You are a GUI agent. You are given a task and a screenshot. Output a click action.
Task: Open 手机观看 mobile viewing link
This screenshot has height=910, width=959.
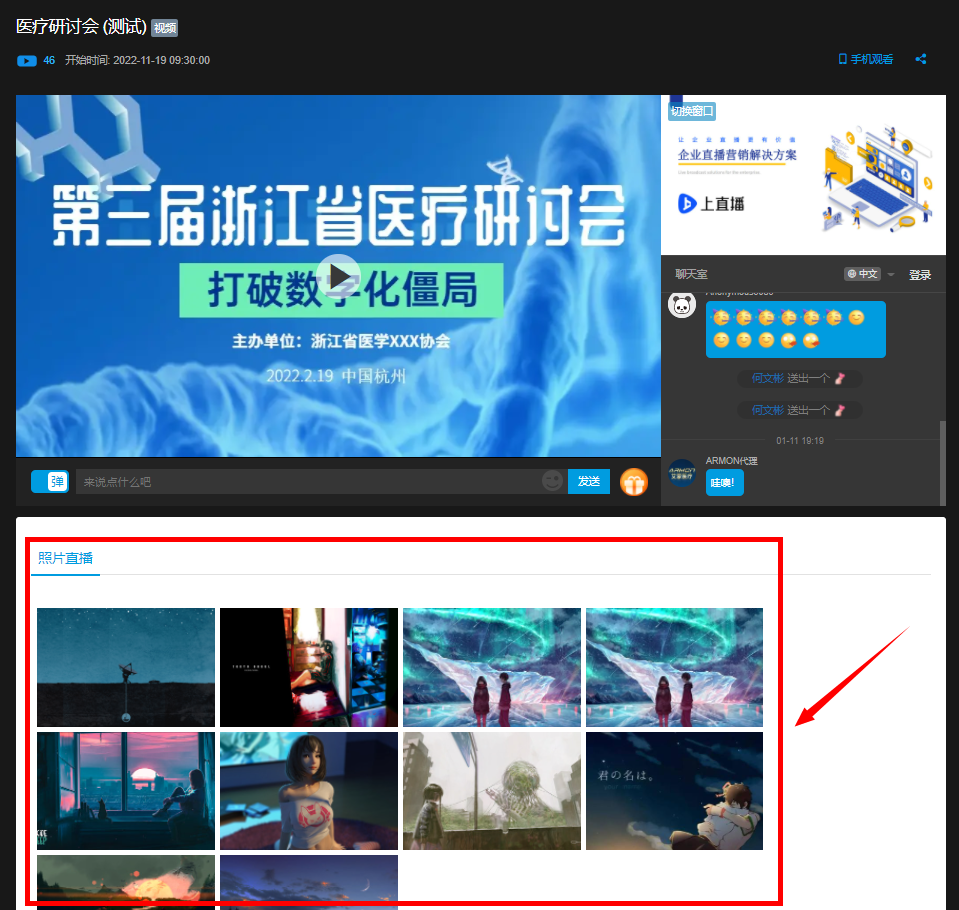click(x=865, y=59)
